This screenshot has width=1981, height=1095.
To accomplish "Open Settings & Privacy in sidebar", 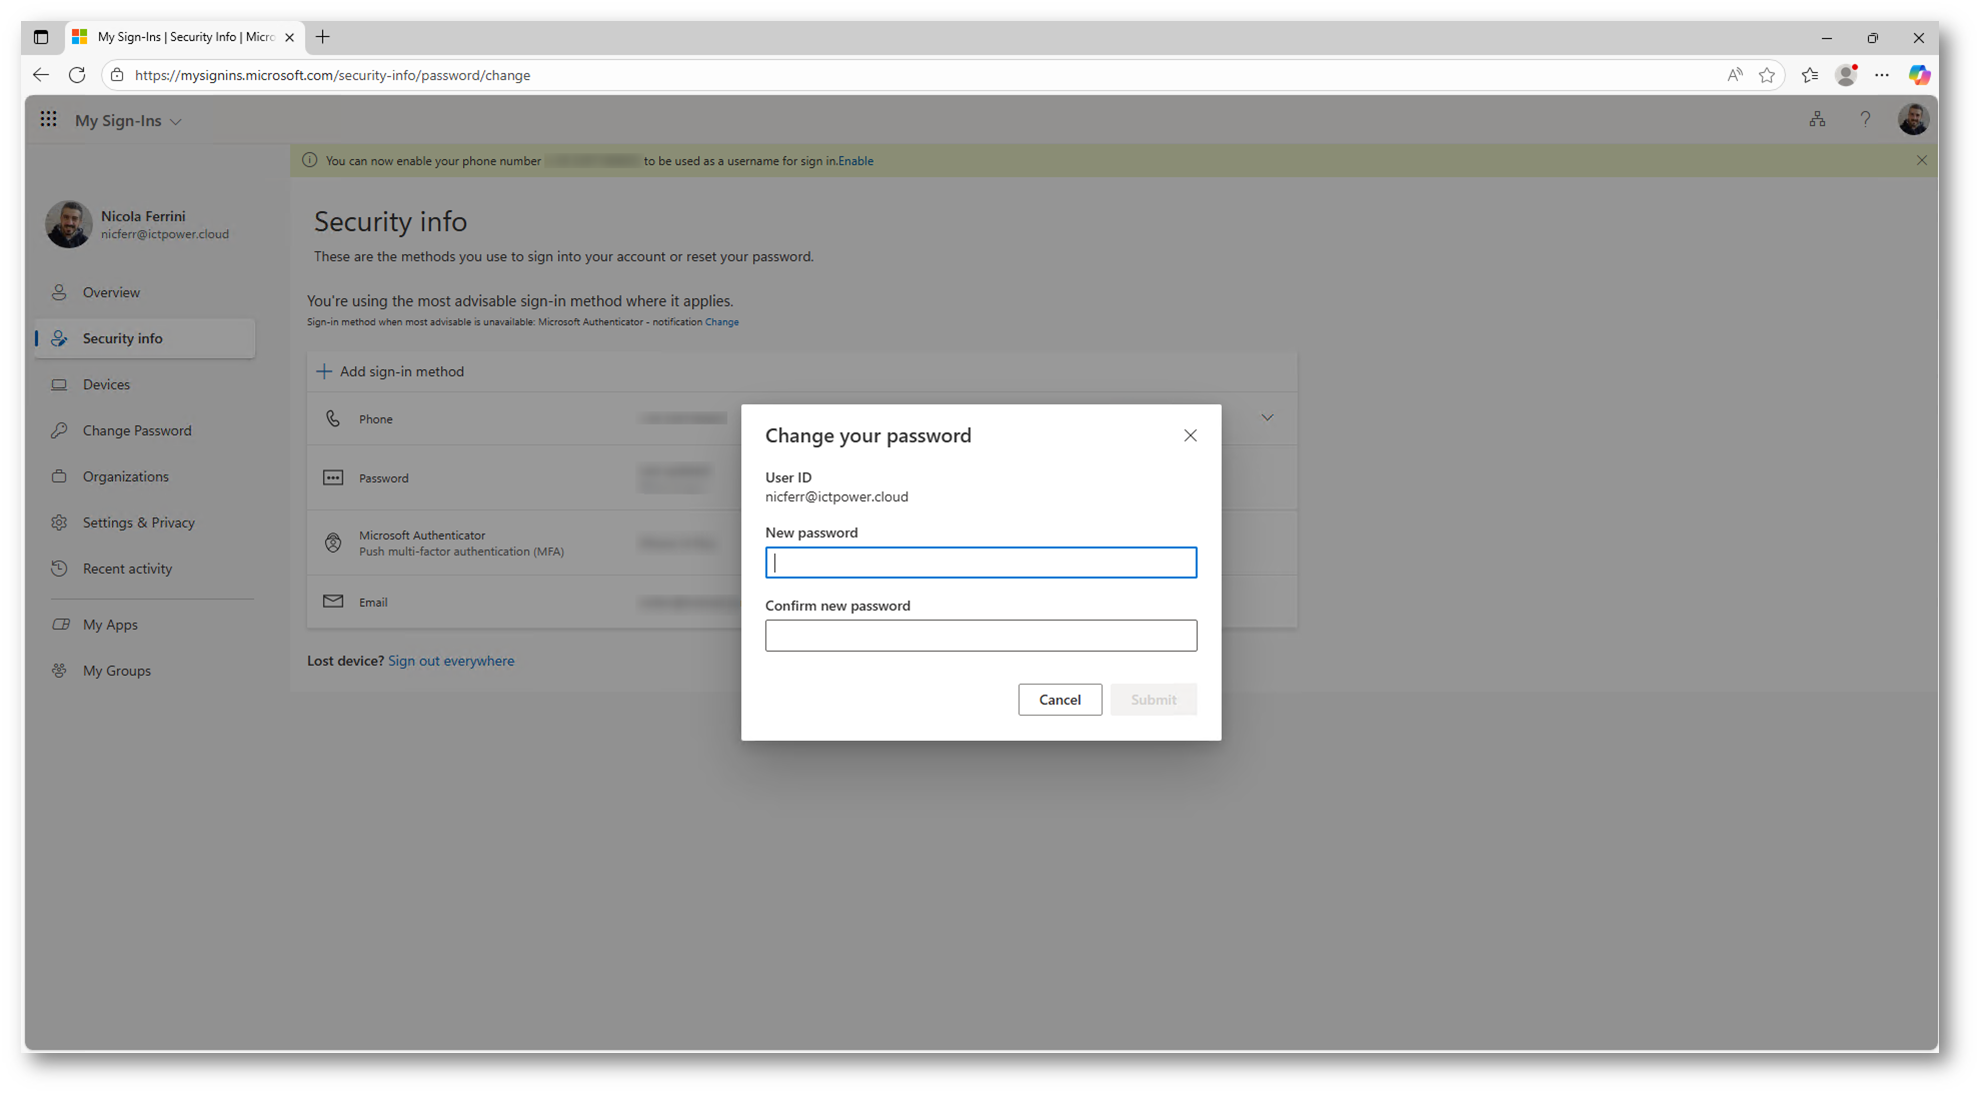I will point(138,522).
